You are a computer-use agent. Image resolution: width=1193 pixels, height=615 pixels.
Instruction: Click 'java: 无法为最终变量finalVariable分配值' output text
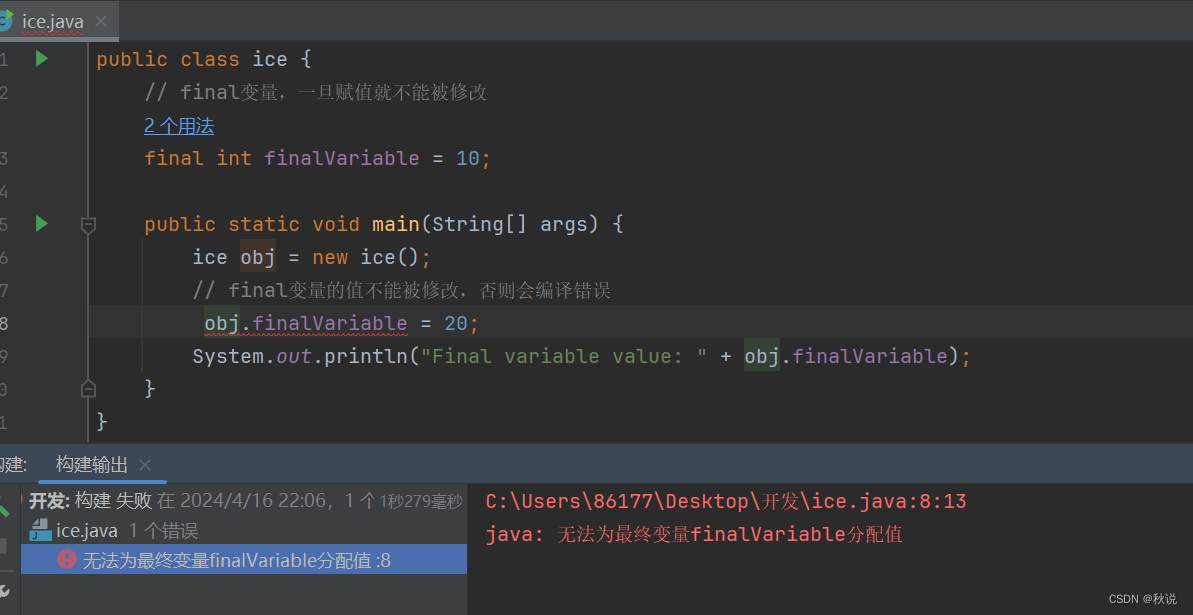click(x=694, y=534)
